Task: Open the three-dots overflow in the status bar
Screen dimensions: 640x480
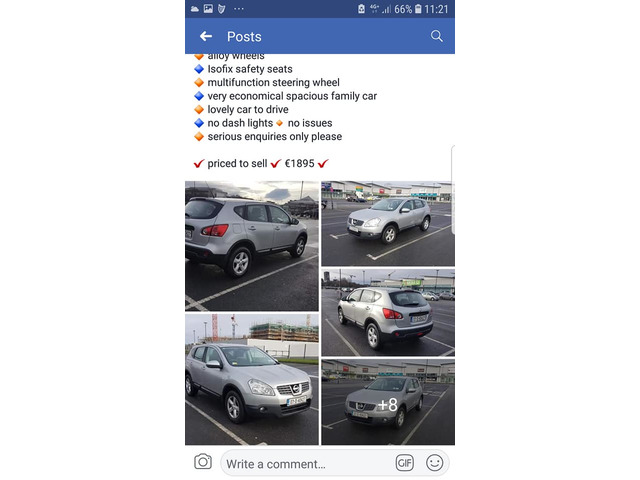Action: (239, 9)
